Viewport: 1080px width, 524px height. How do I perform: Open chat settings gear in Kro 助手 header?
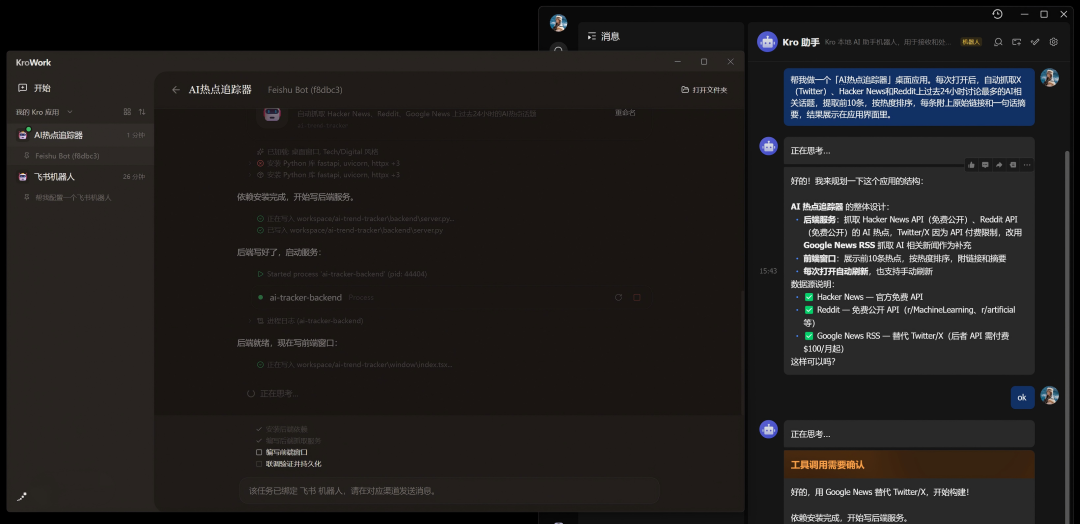1053,42
